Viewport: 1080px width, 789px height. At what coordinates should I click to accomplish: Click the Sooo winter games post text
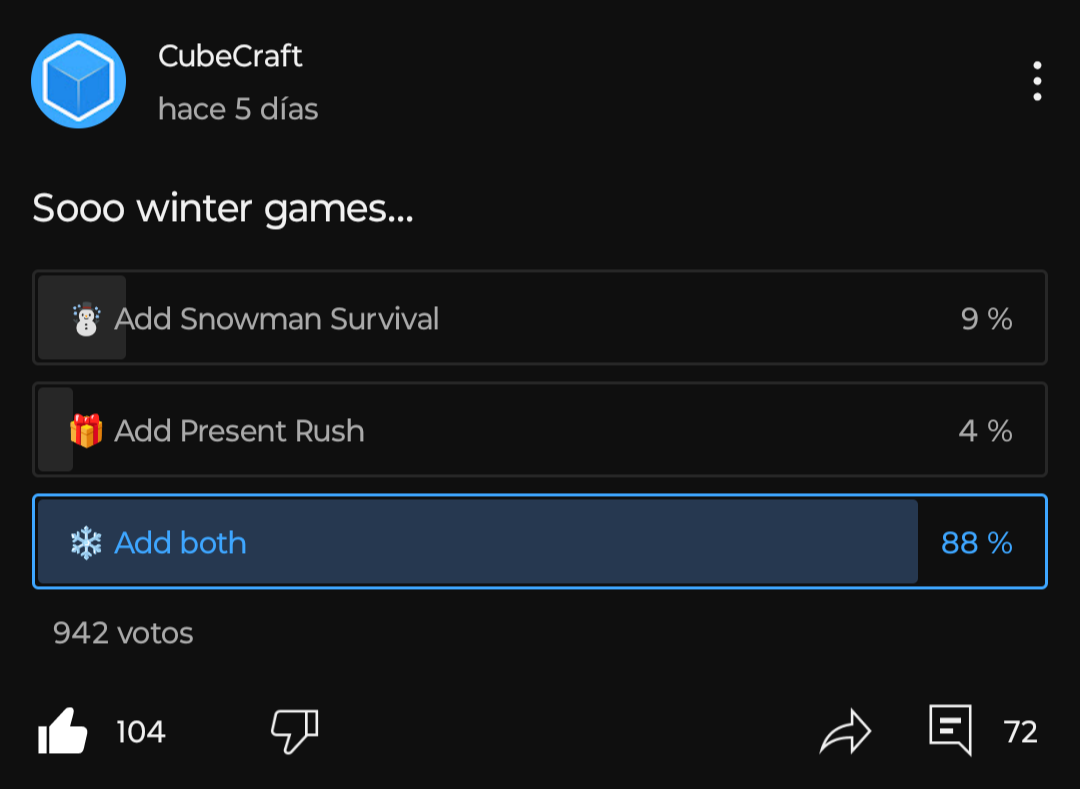(x=223, y=208)
